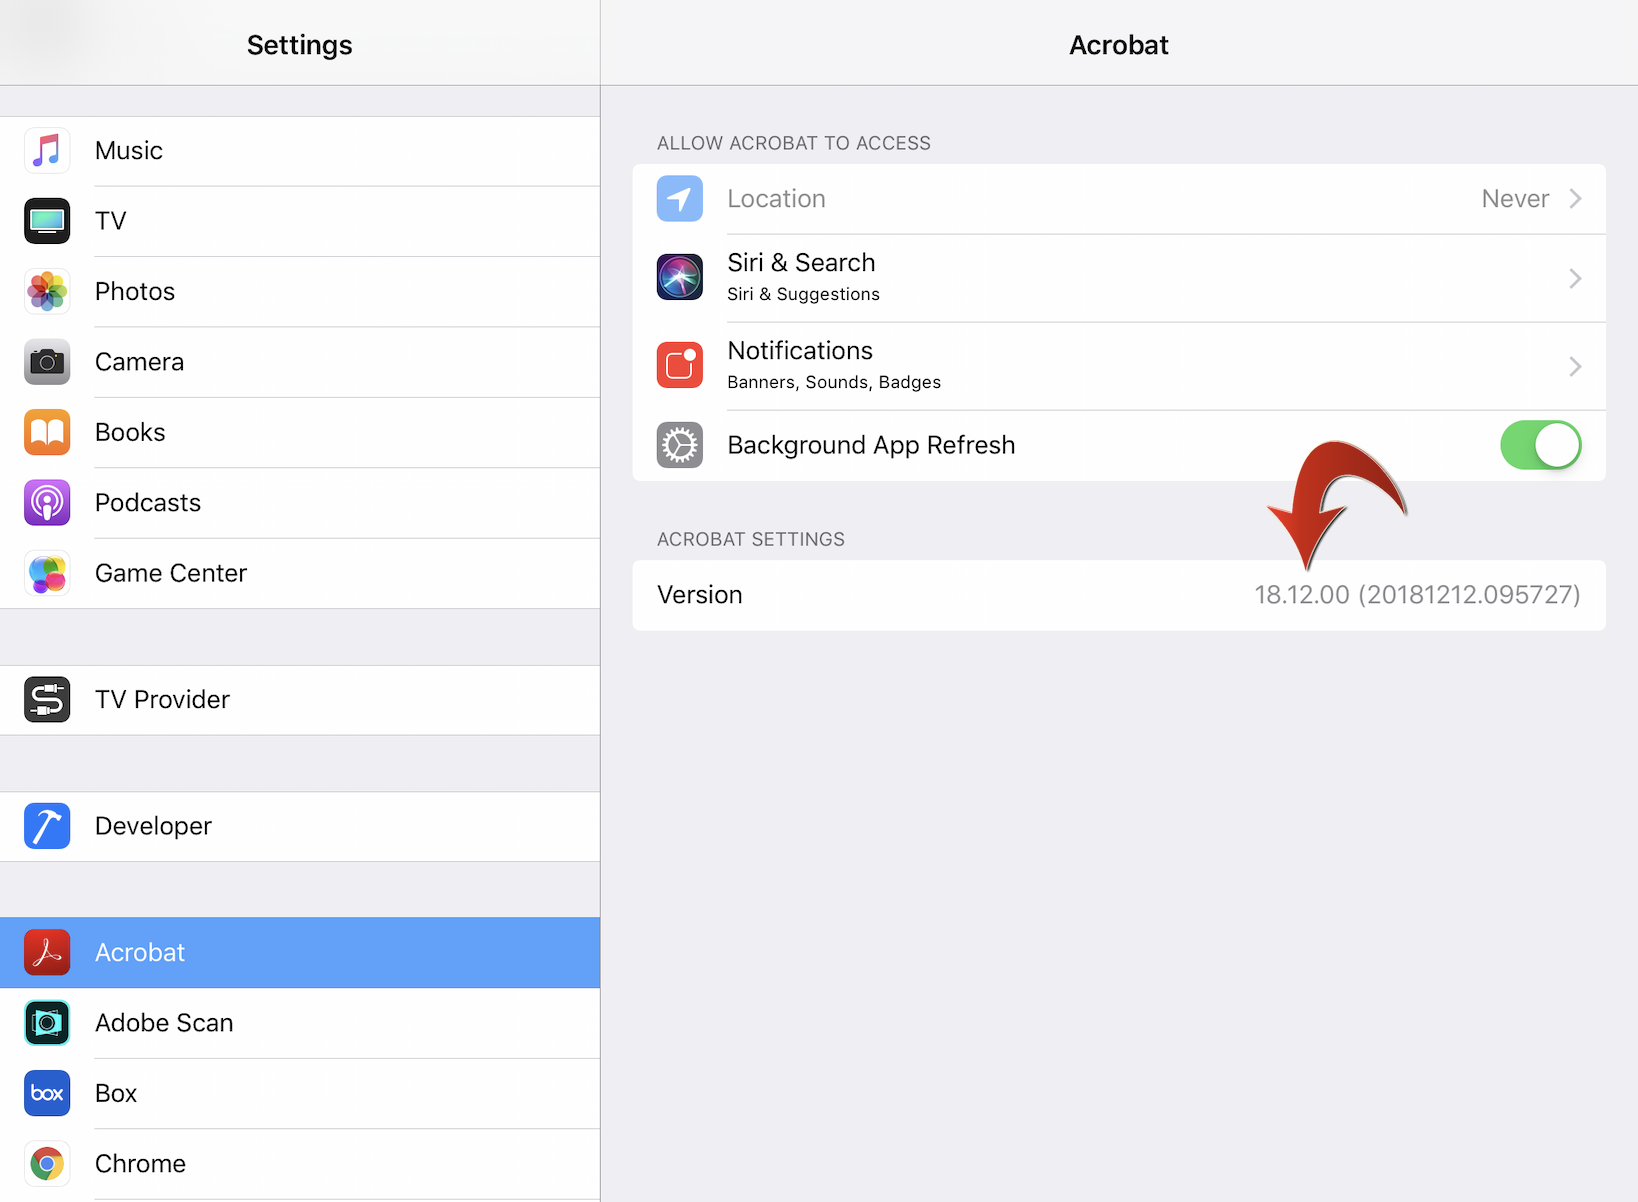Tap the Developer hammer icon

pyautogui.click(x=47, y=826)
